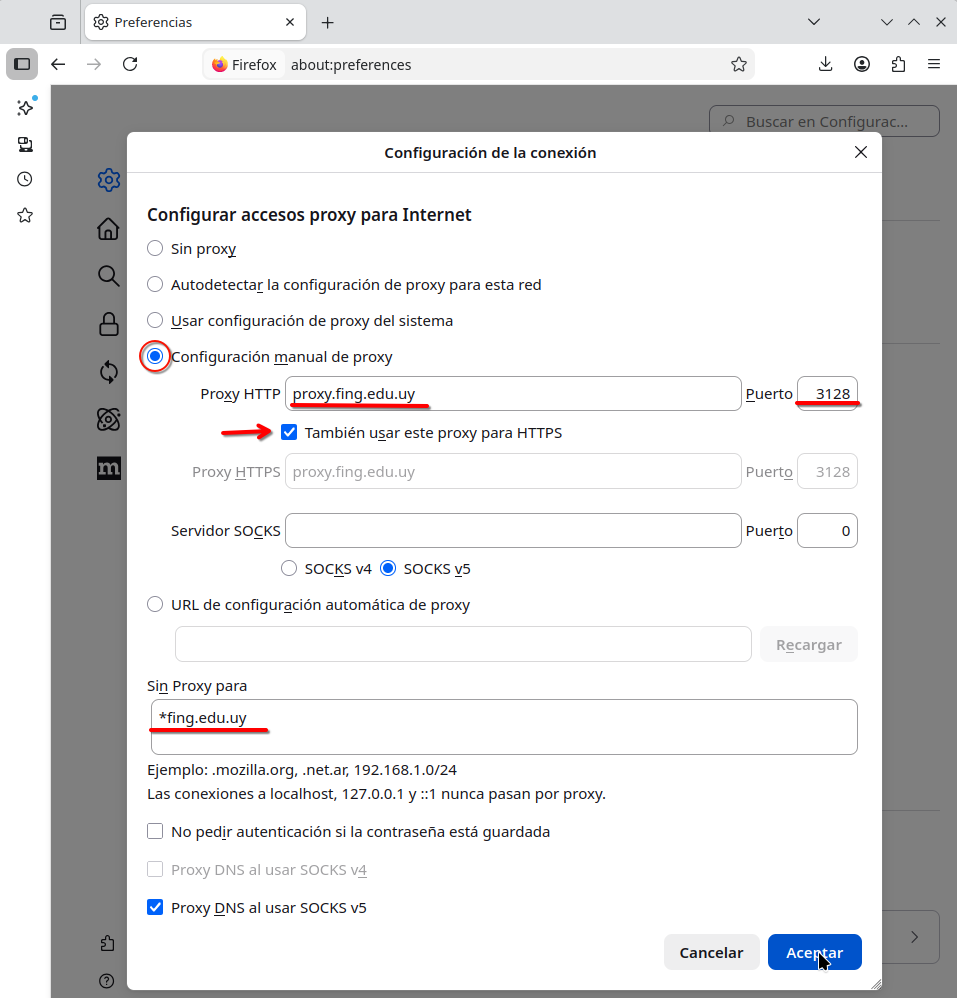Open the tab manager icon left of tabs
This screenshot has height=998, width=957.
point(58,22)
